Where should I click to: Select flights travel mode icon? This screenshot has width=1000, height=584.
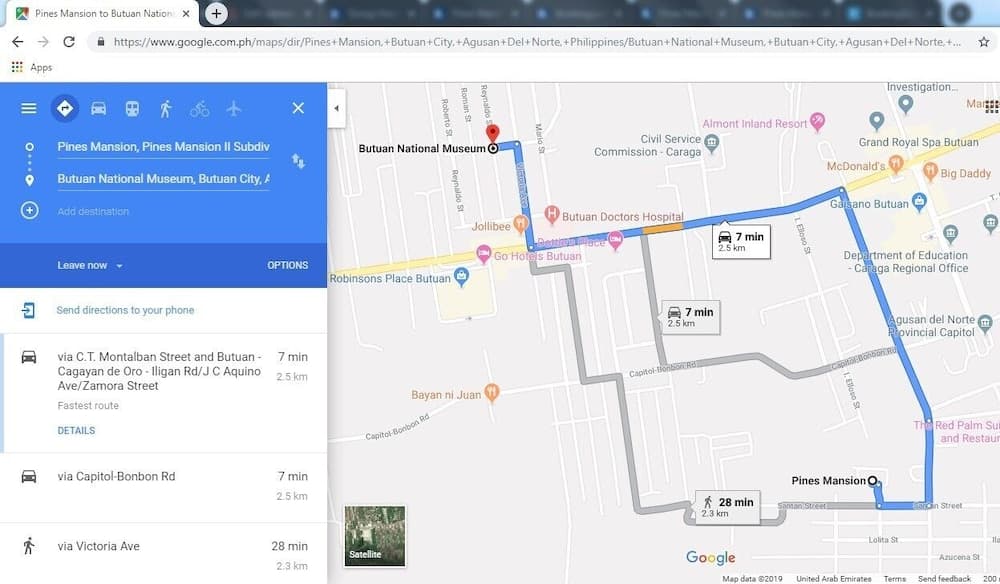(x=234, y=108)
